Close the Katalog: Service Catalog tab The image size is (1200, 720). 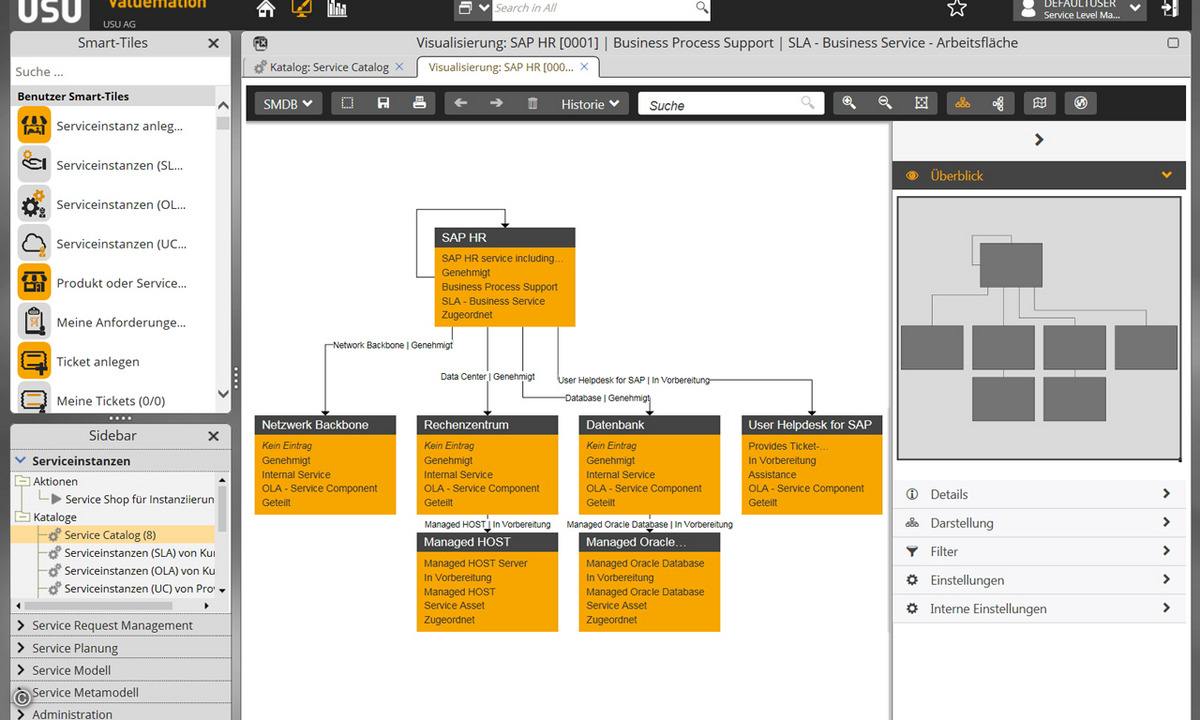pos(400,67)
